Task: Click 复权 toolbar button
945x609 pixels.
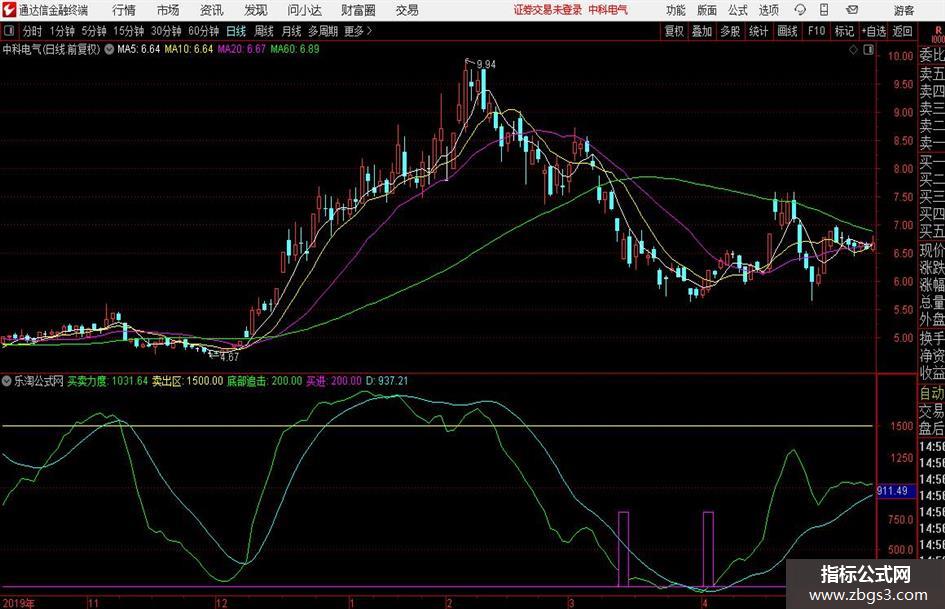Action: tap(674, 31)
